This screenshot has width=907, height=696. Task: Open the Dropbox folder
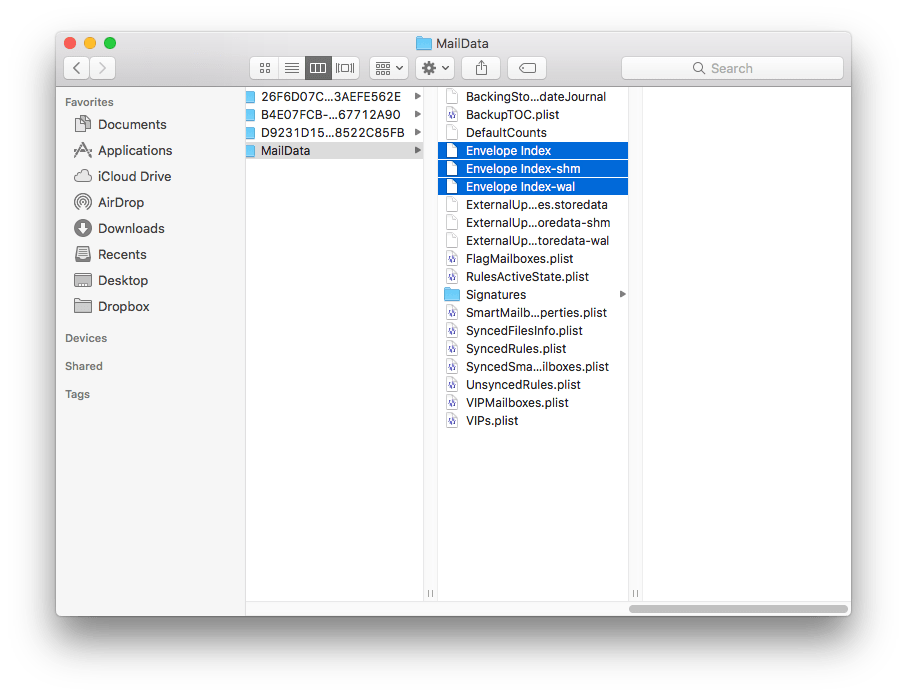click(124, 306)
